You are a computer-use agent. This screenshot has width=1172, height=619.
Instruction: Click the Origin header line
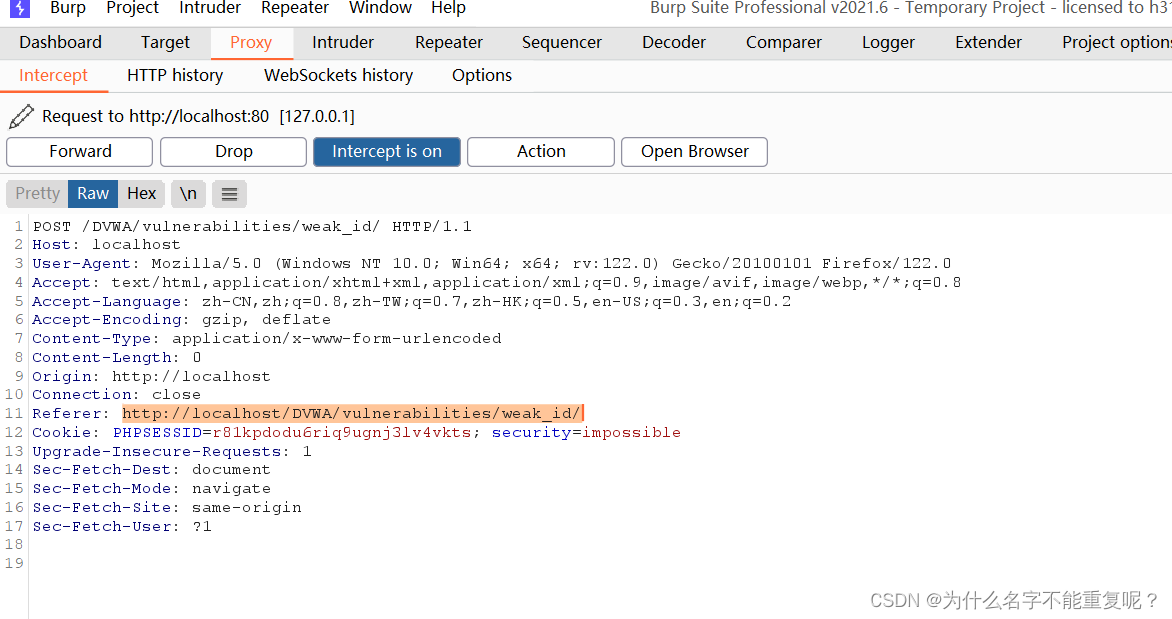pos(151,377)
